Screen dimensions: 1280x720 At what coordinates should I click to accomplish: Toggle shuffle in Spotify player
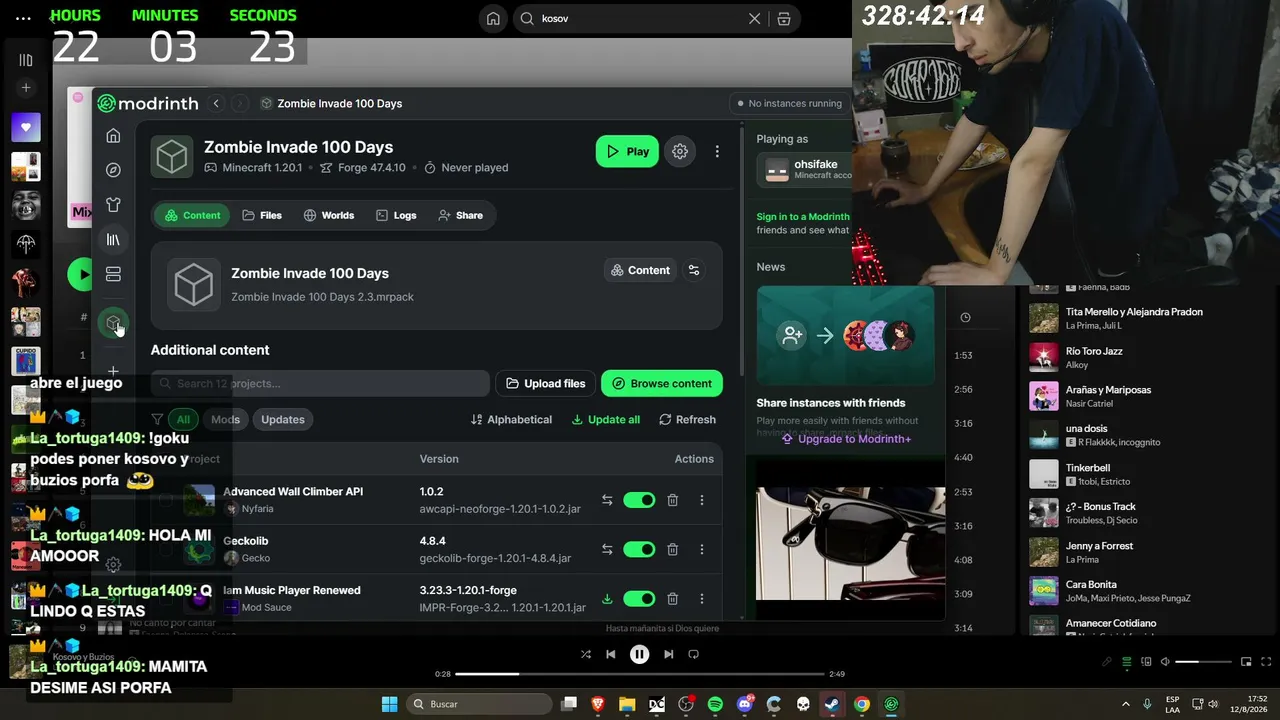click(586, 654)
